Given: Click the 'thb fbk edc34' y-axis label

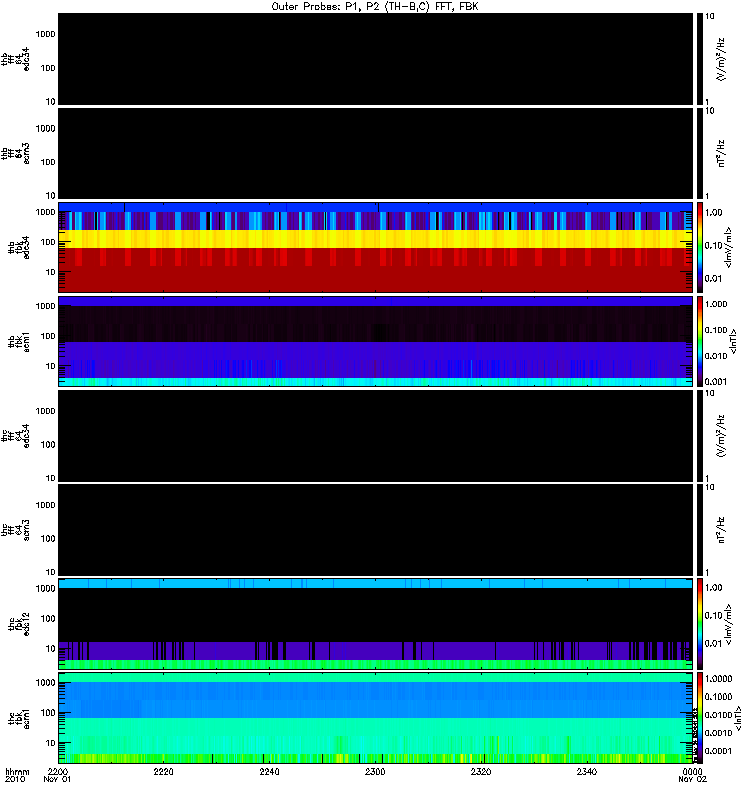Looking at the screenshot, I should pos(18,247).
